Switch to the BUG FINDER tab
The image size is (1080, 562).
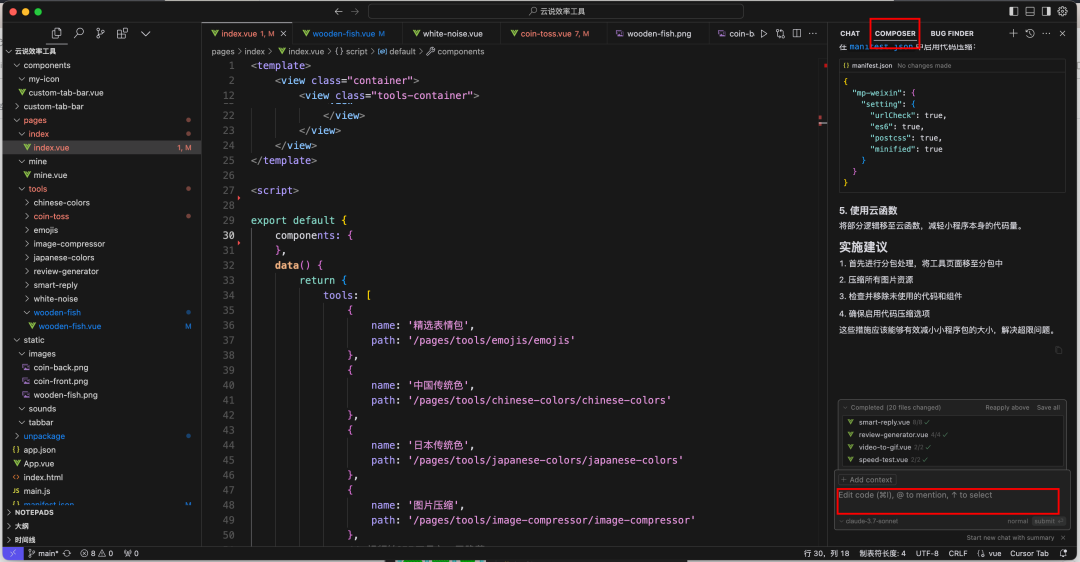952,33
